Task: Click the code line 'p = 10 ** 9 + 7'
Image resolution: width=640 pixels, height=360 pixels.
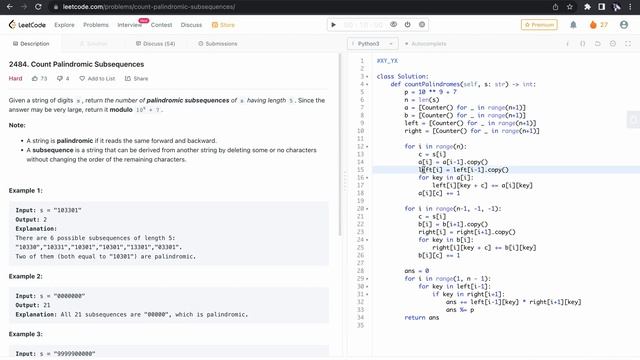Action: click(431, 92)
